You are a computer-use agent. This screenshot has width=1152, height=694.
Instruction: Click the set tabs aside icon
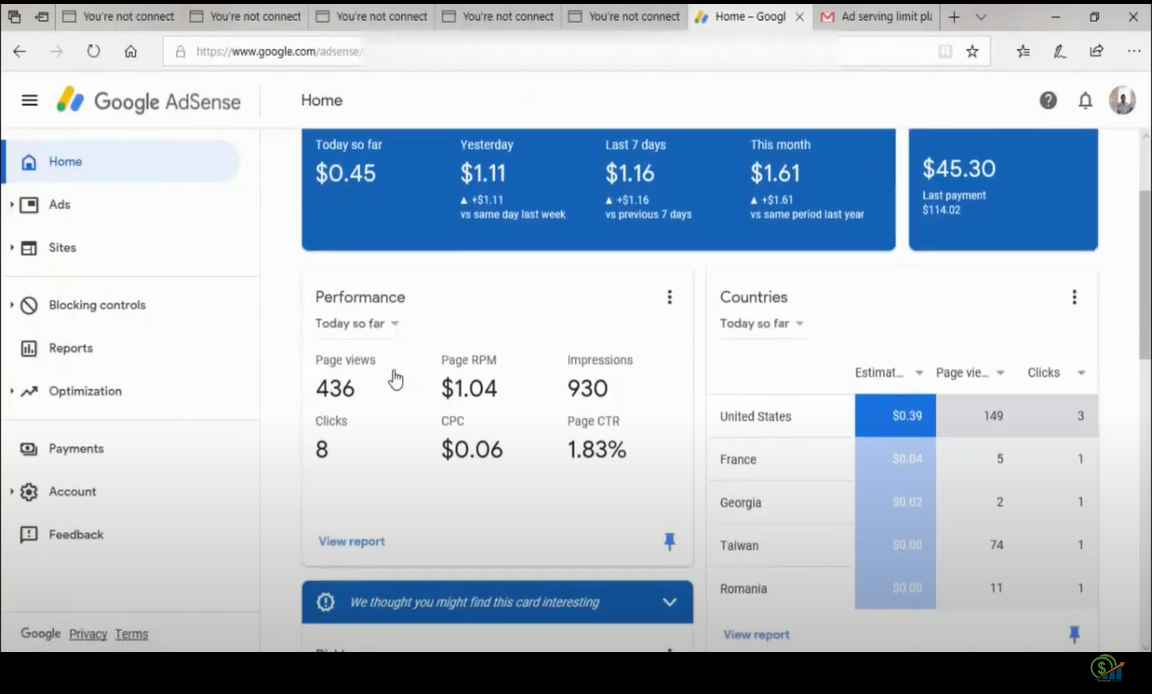coord(41,16)
